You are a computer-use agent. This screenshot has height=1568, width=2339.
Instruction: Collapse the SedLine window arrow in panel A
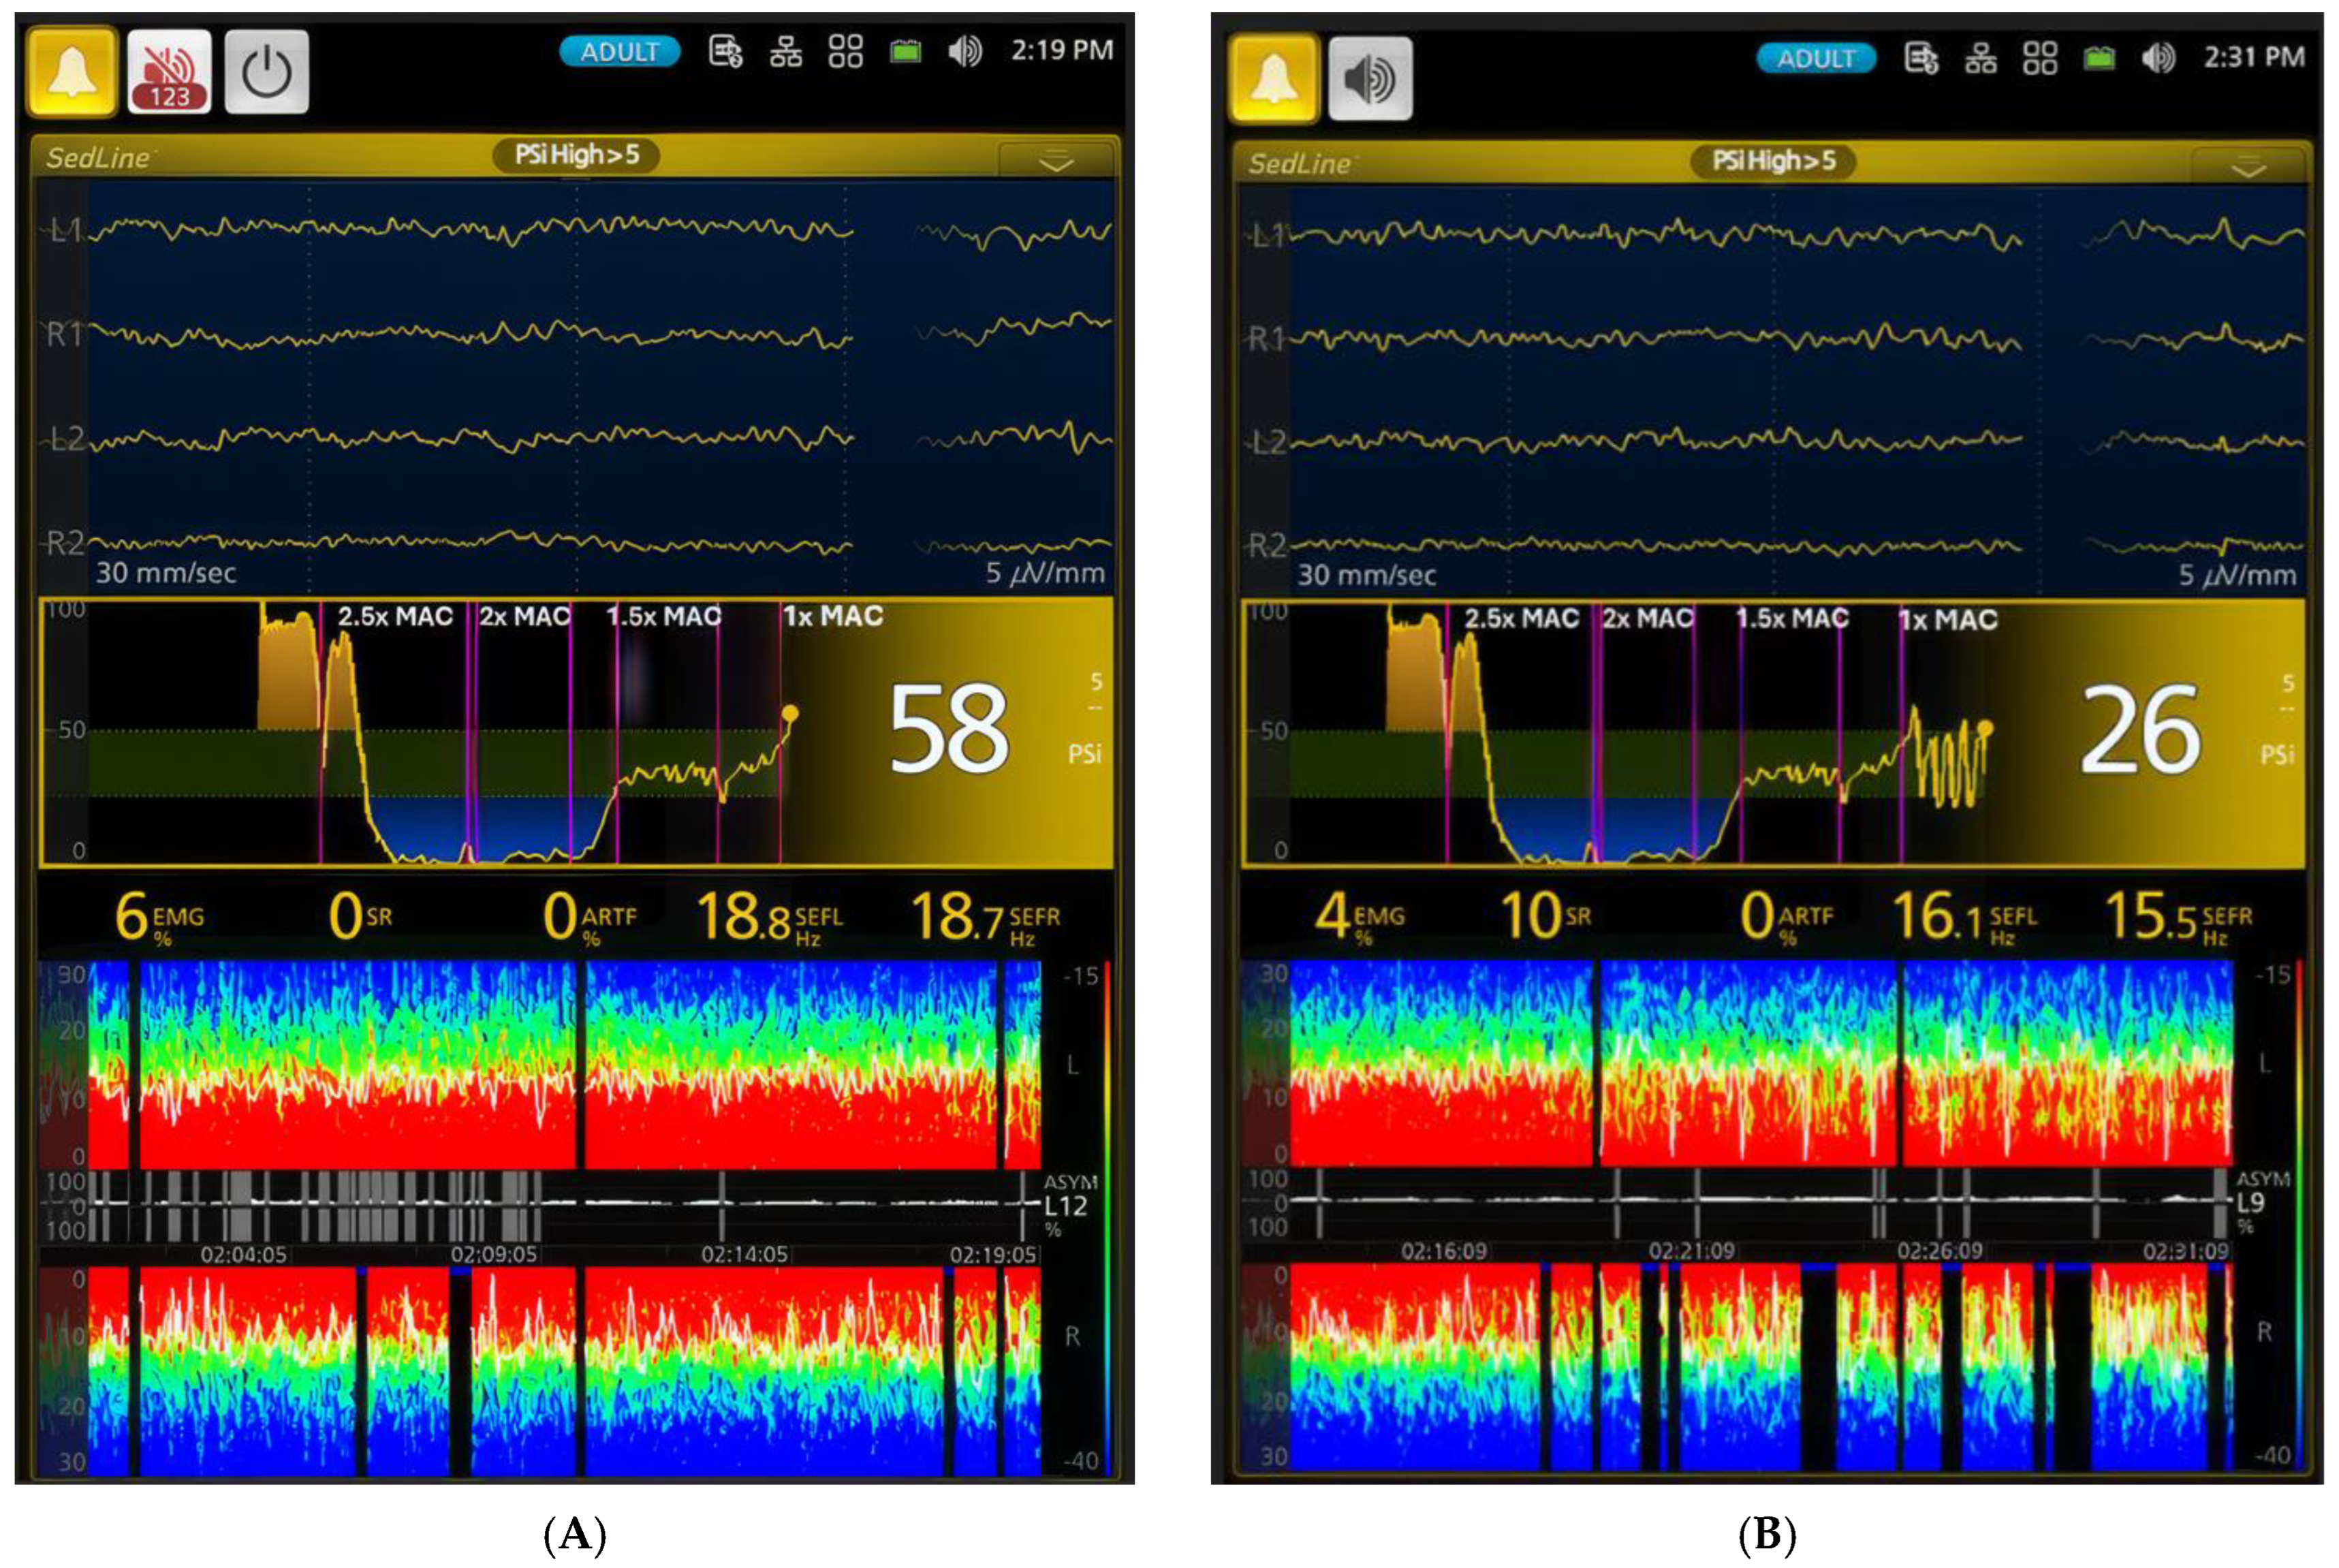tap(1056, 161)
